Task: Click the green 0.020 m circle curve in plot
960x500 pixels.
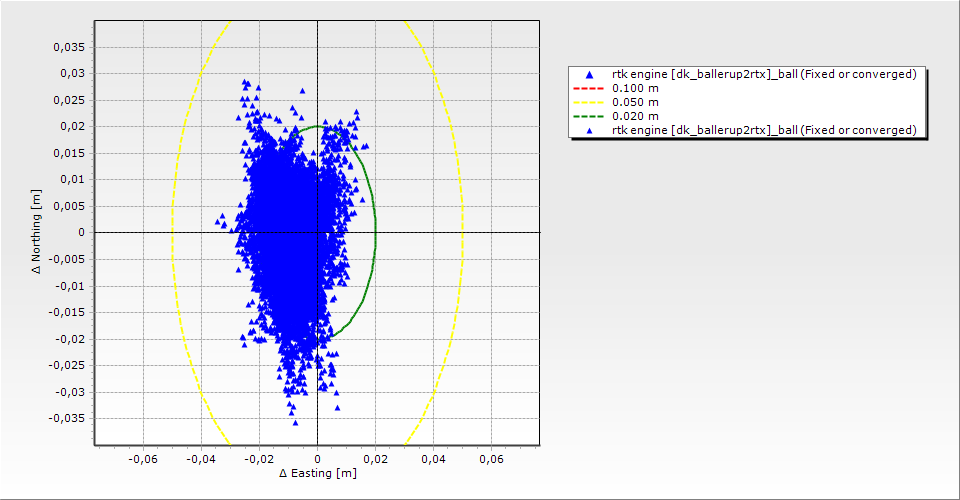Action: tap(375, 233)
